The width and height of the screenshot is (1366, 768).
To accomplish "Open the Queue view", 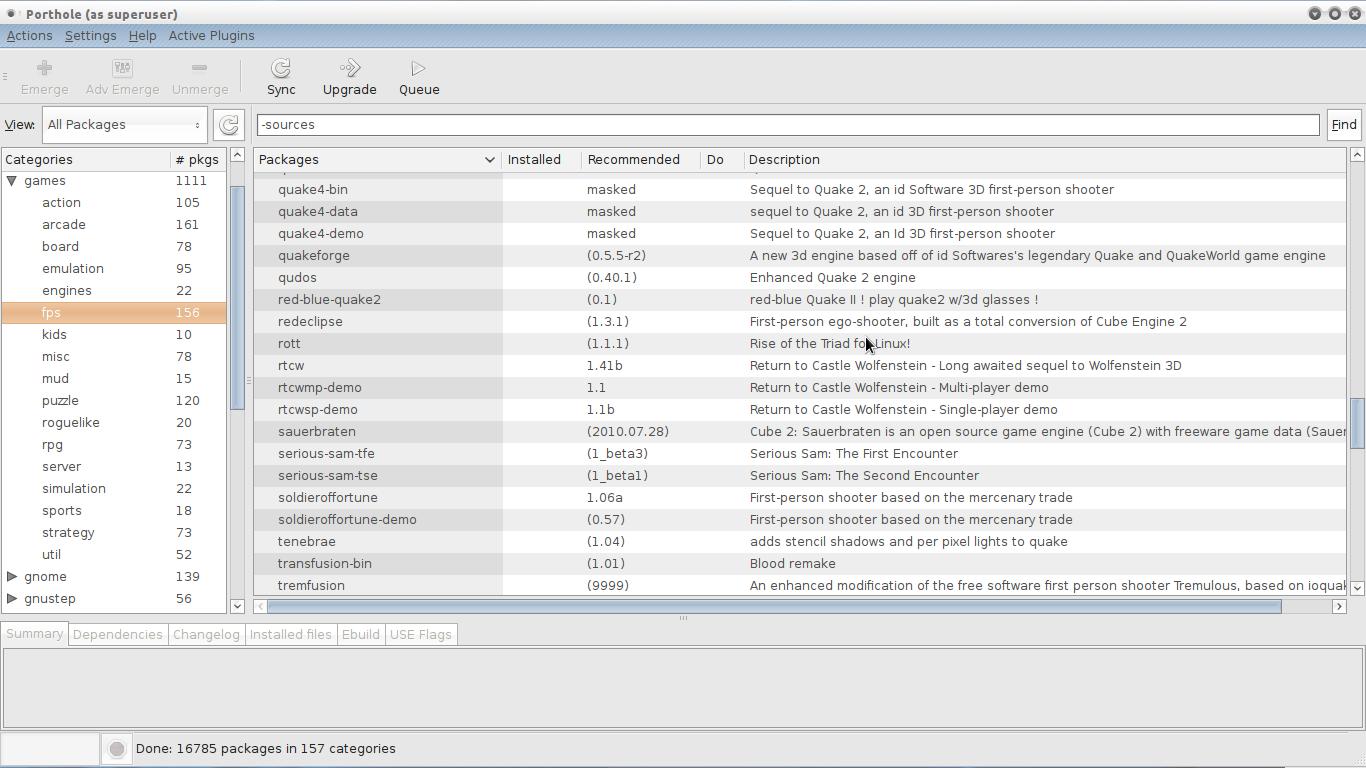I will point(419,77).
